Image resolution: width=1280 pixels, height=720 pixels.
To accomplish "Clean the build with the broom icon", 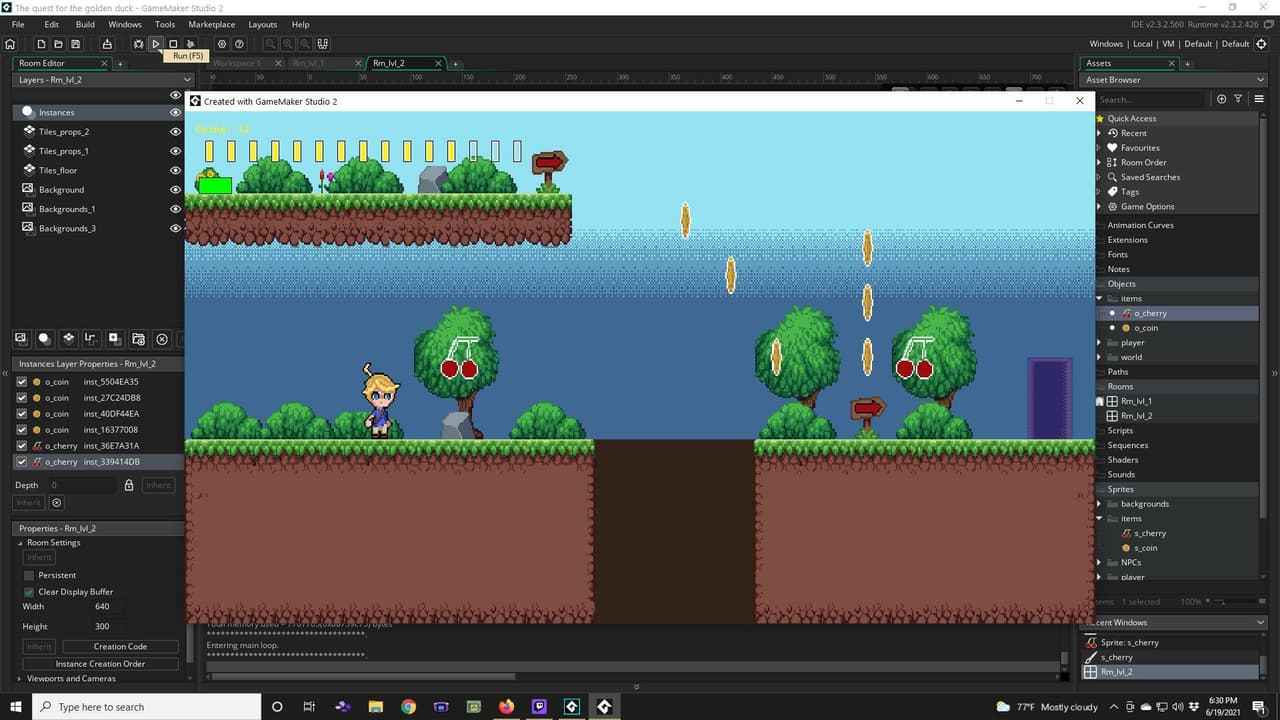I will tap(190, 44).
